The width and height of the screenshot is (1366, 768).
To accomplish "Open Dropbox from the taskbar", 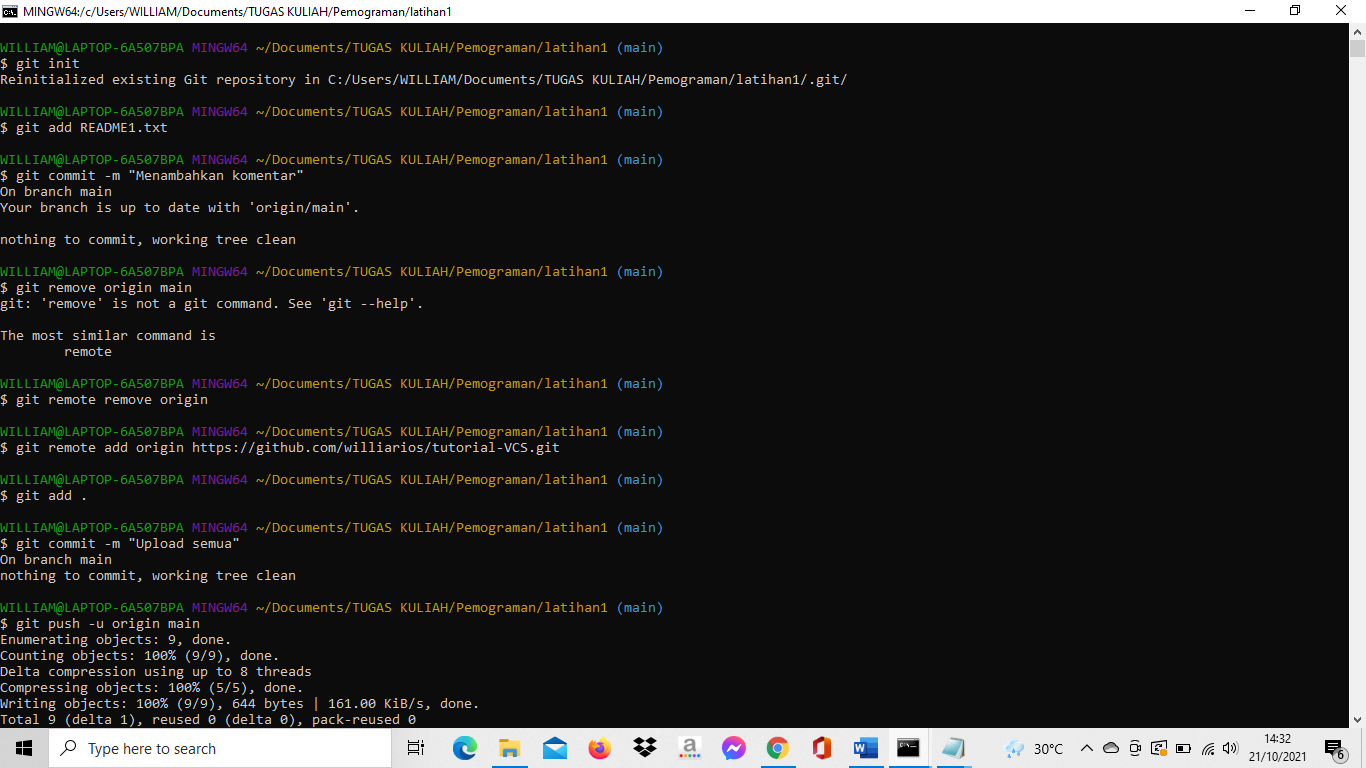I will 644,748.
